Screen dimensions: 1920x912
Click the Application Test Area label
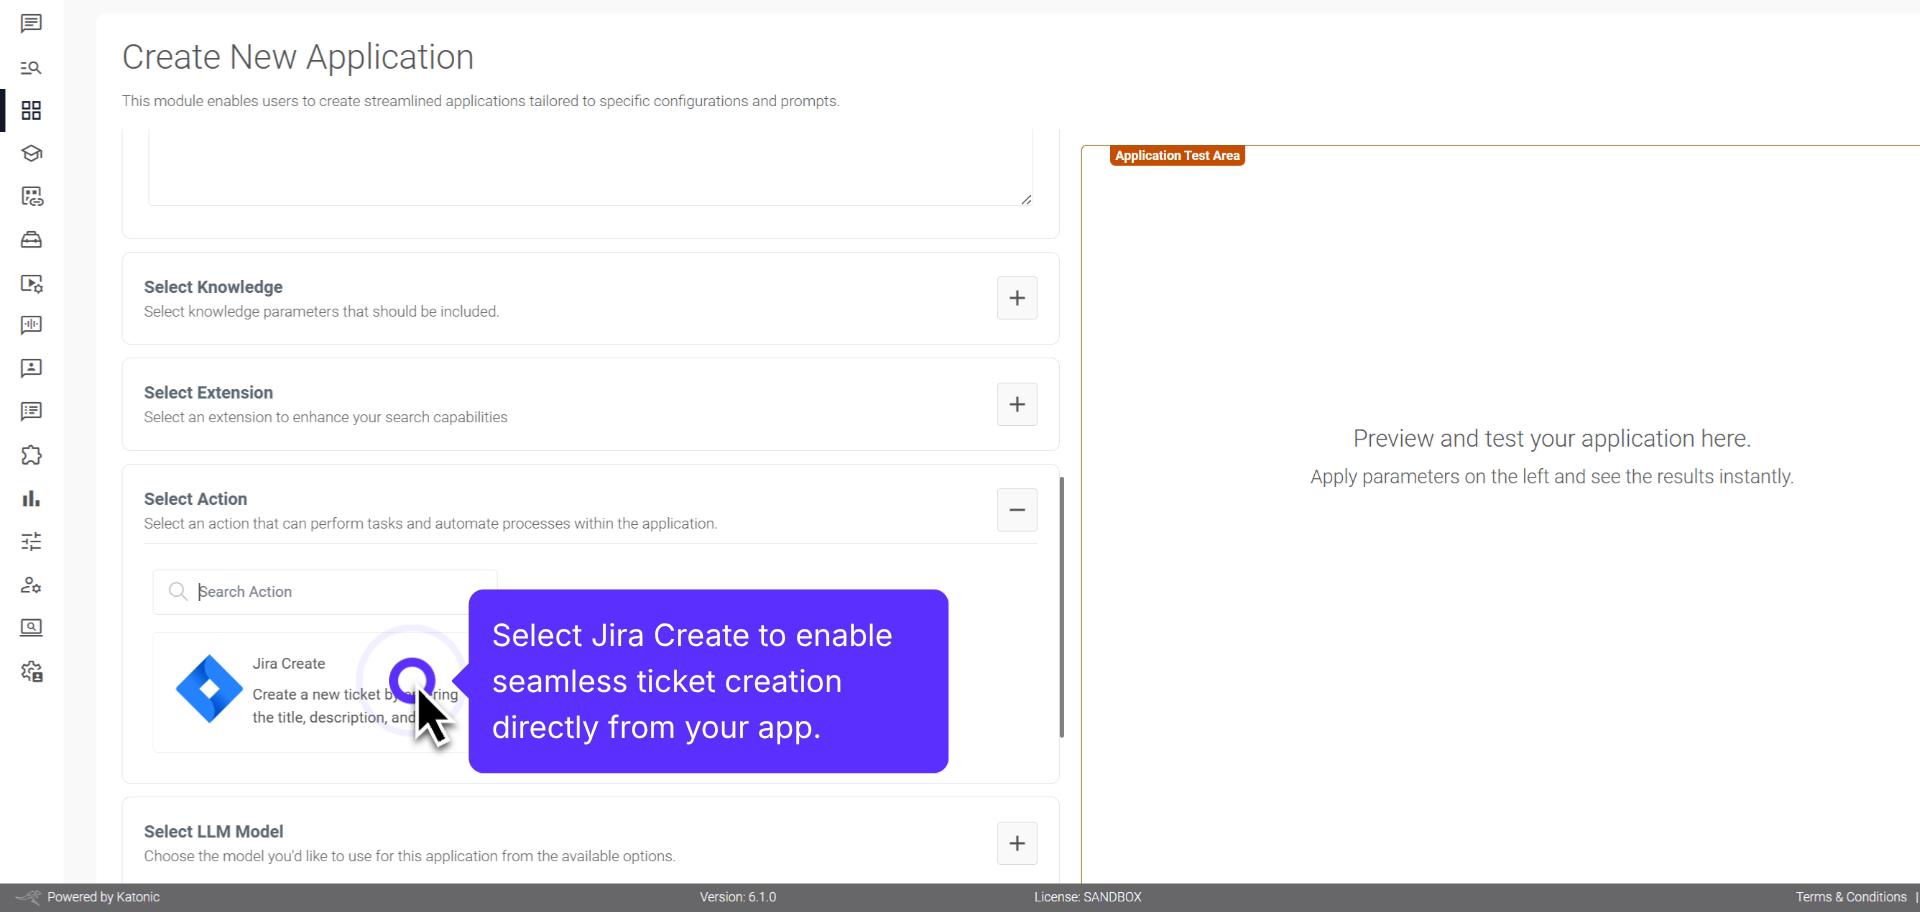[x=1176, y=155]
